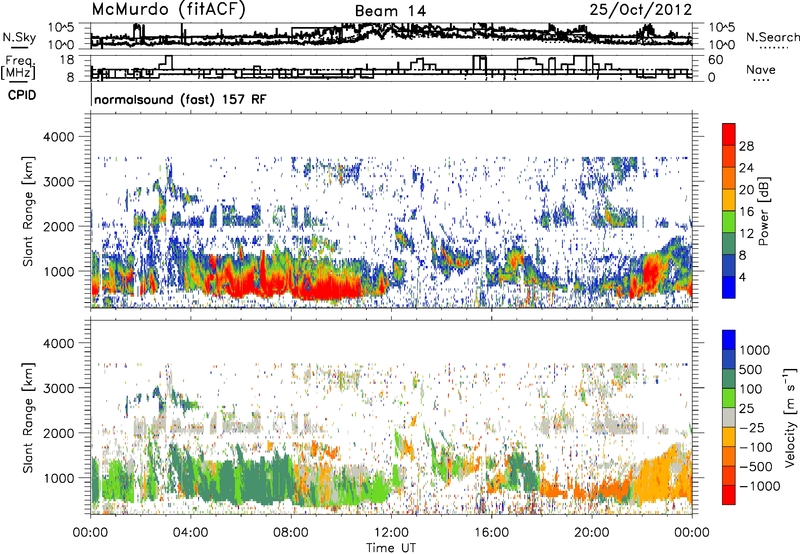Click the '-25' tick on Velocity scale
The image size is (800, 554).
click(x=752, y=427)
